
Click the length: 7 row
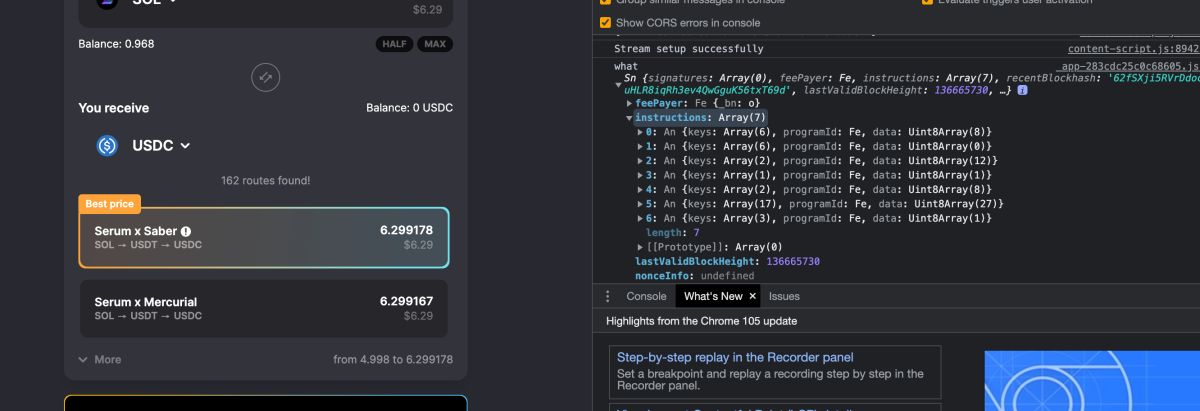click(675, 232)
